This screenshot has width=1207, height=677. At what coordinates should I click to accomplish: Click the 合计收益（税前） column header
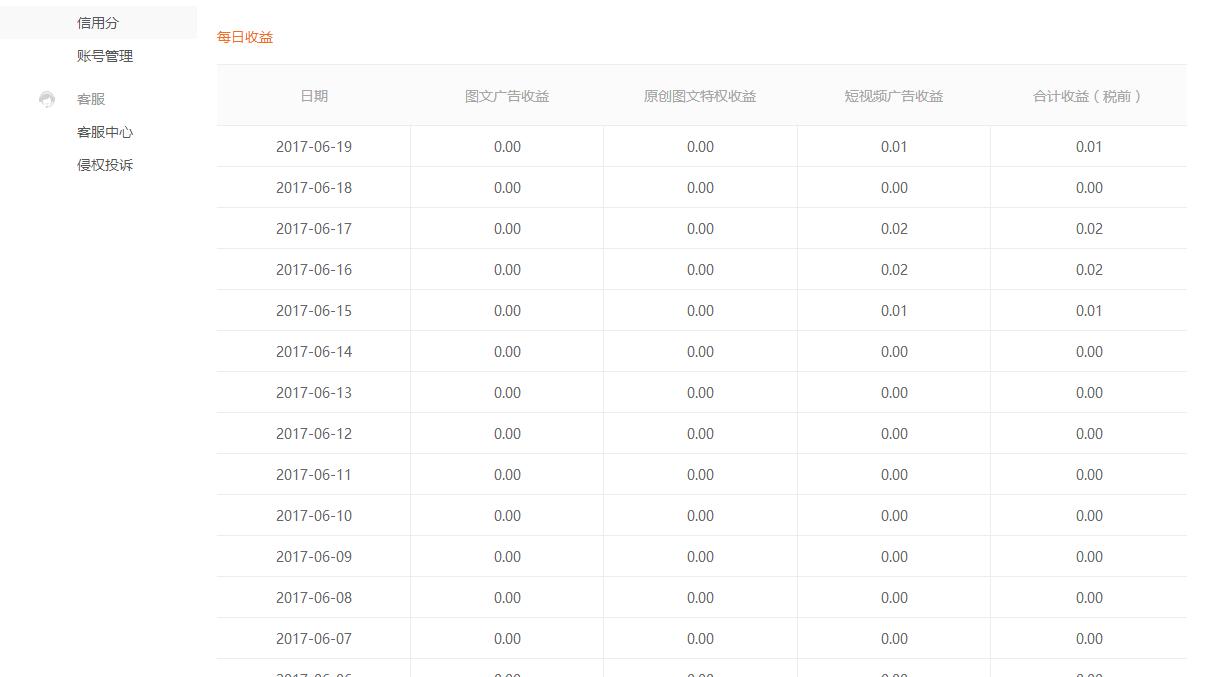[1088, 96]
